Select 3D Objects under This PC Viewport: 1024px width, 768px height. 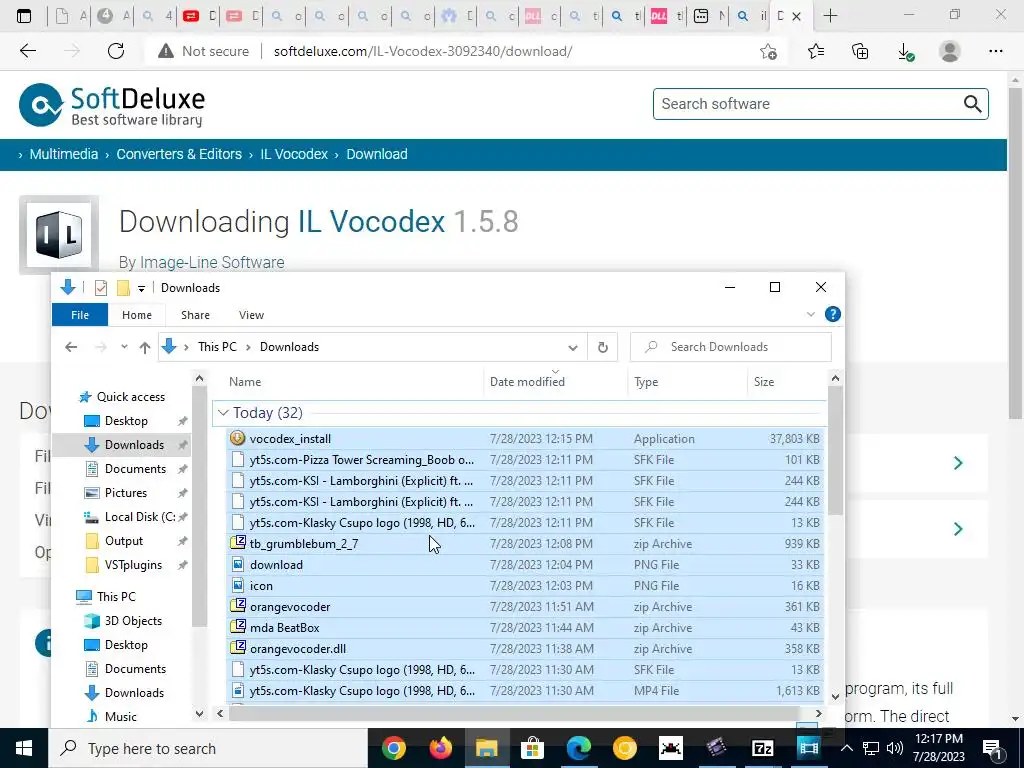coord(133,621)
